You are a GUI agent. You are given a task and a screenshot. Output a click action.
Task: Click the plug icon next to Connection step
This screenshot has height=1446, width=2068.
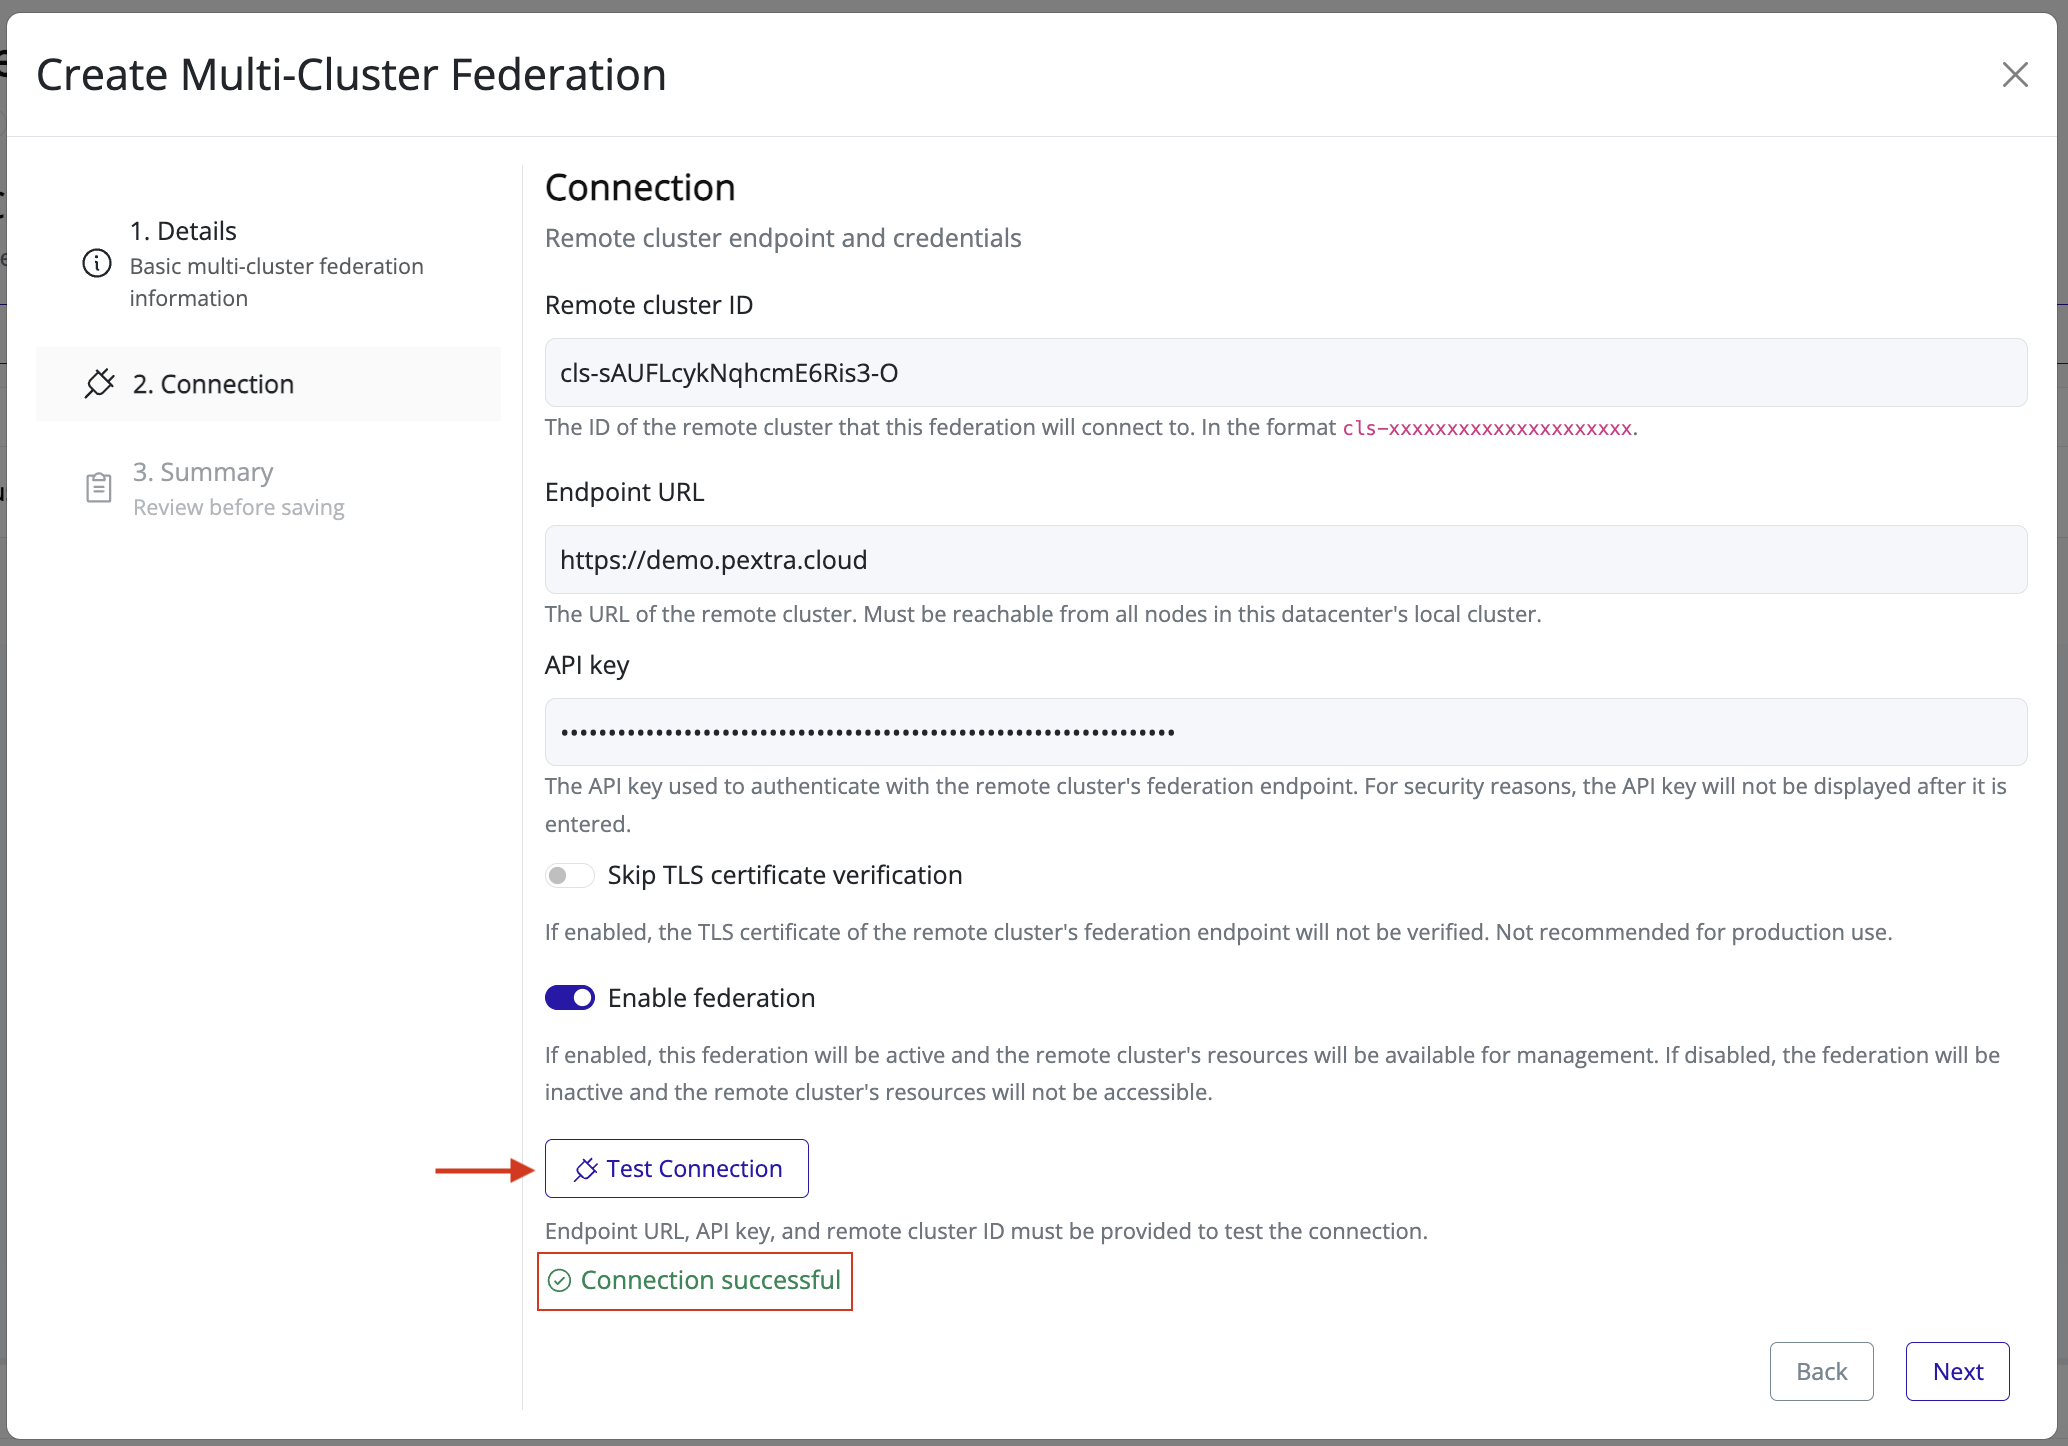pyautogui.click(x=99, y=384)
